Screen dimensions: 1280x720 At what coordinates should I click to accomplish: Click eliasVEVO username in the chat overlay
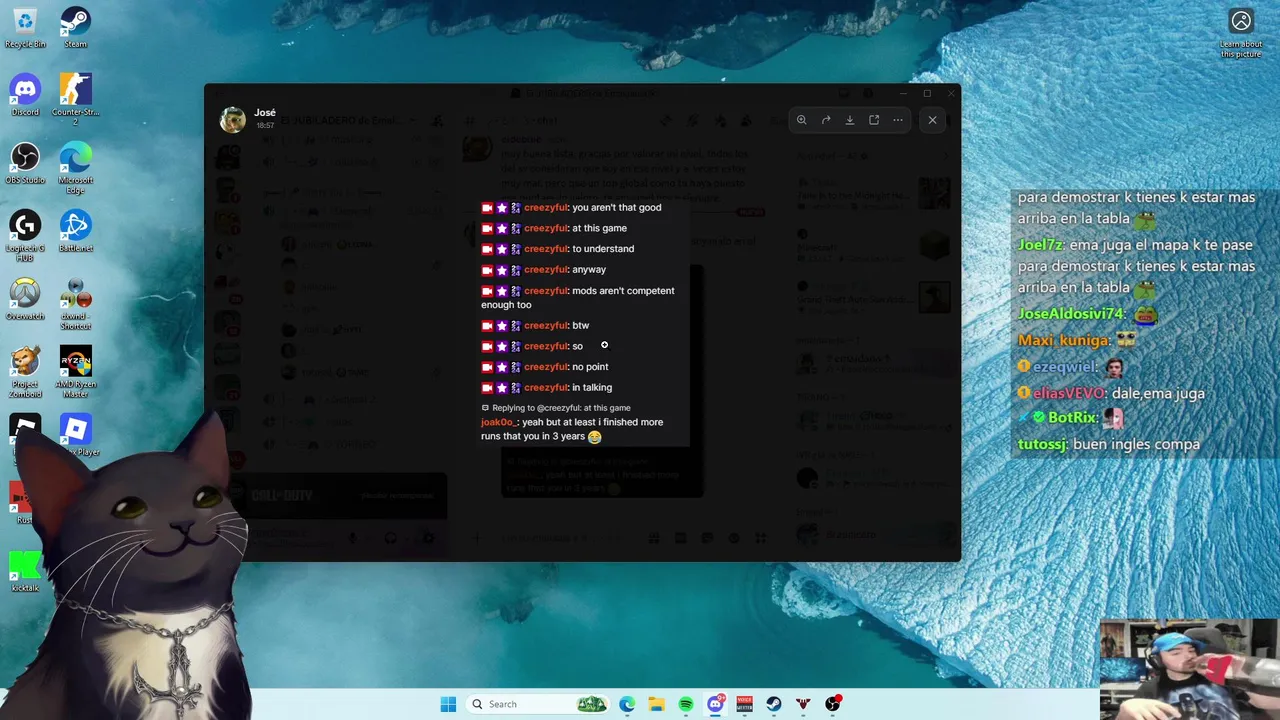point(1069,394)
